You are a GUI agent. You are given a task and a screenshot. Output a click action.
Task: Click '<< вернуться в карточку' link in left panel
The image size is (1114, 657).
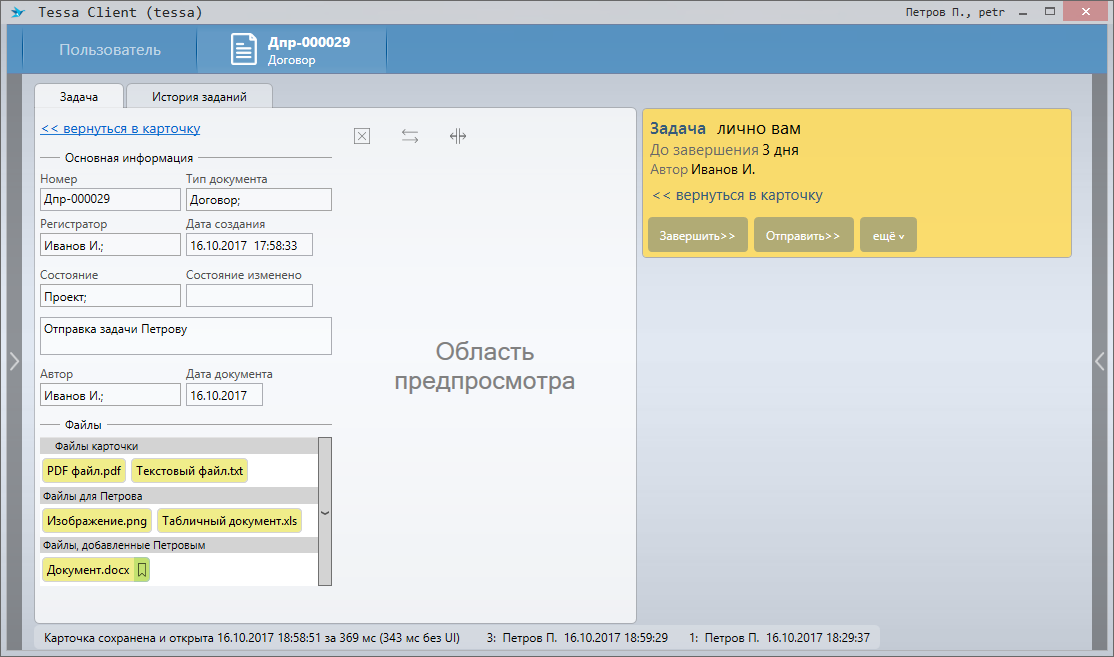coord(120,128)
